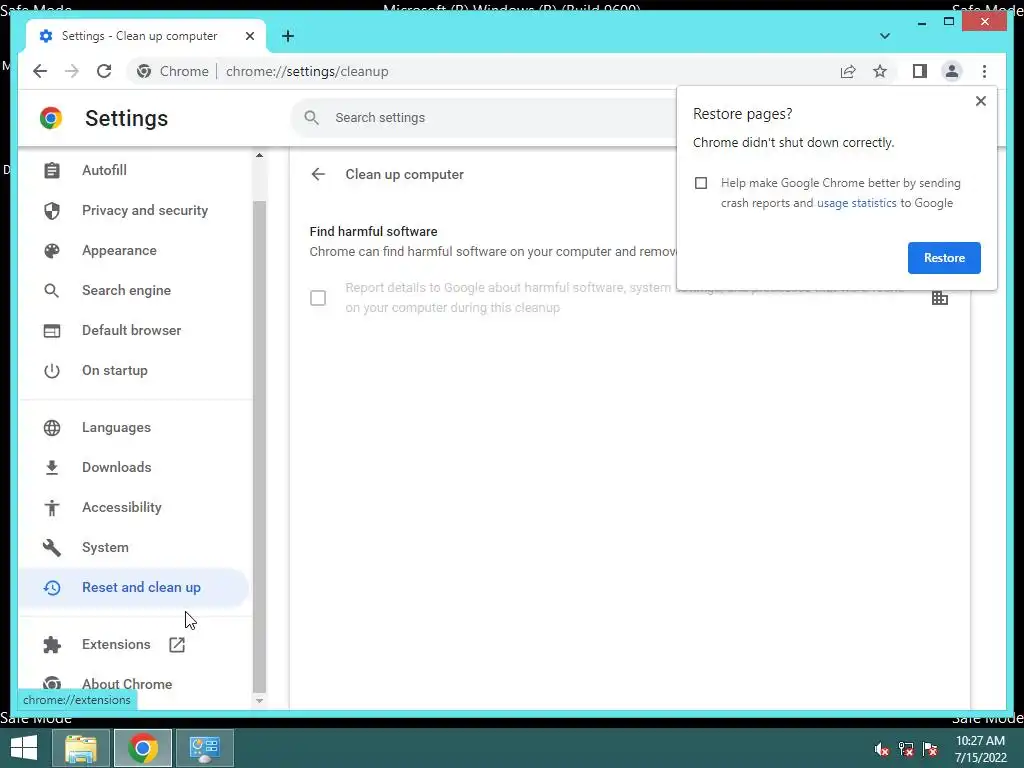Click the Restore button
Viewport: 1024px width, 768px height.
click(944, 258)
